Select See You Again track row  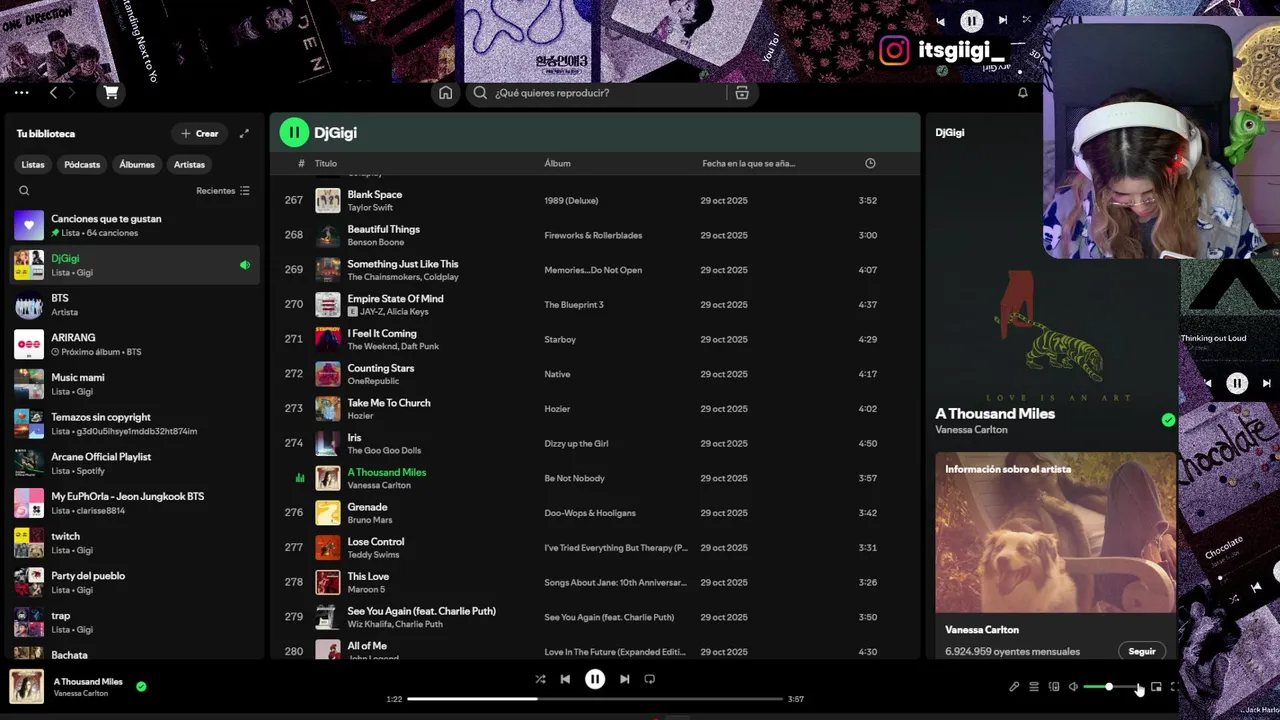tap(596, 617)
